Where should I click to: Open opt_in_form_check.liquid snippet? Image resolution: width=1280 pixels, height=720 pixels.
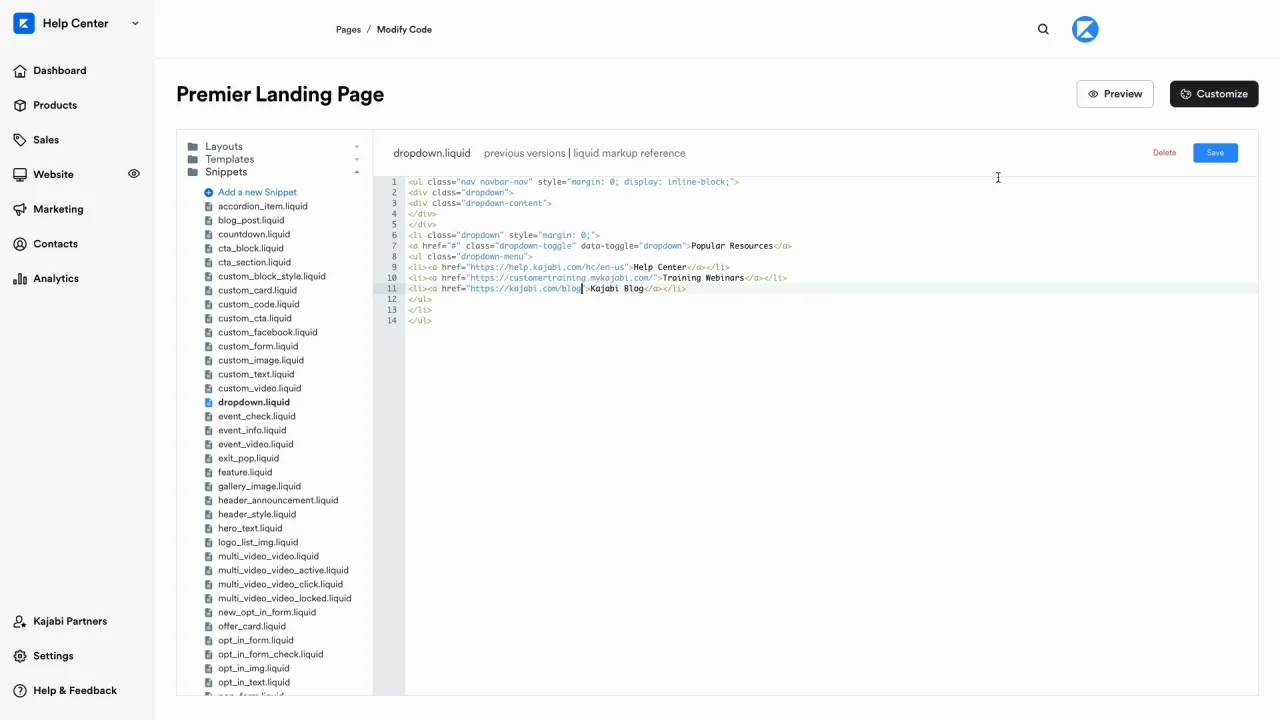270,655
